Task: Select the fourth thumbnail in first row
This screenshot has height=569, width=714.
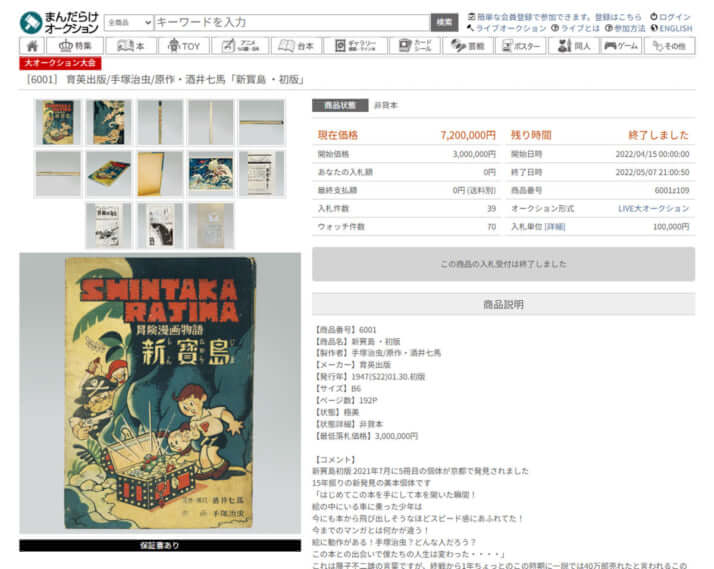Action: pos(211,122)
